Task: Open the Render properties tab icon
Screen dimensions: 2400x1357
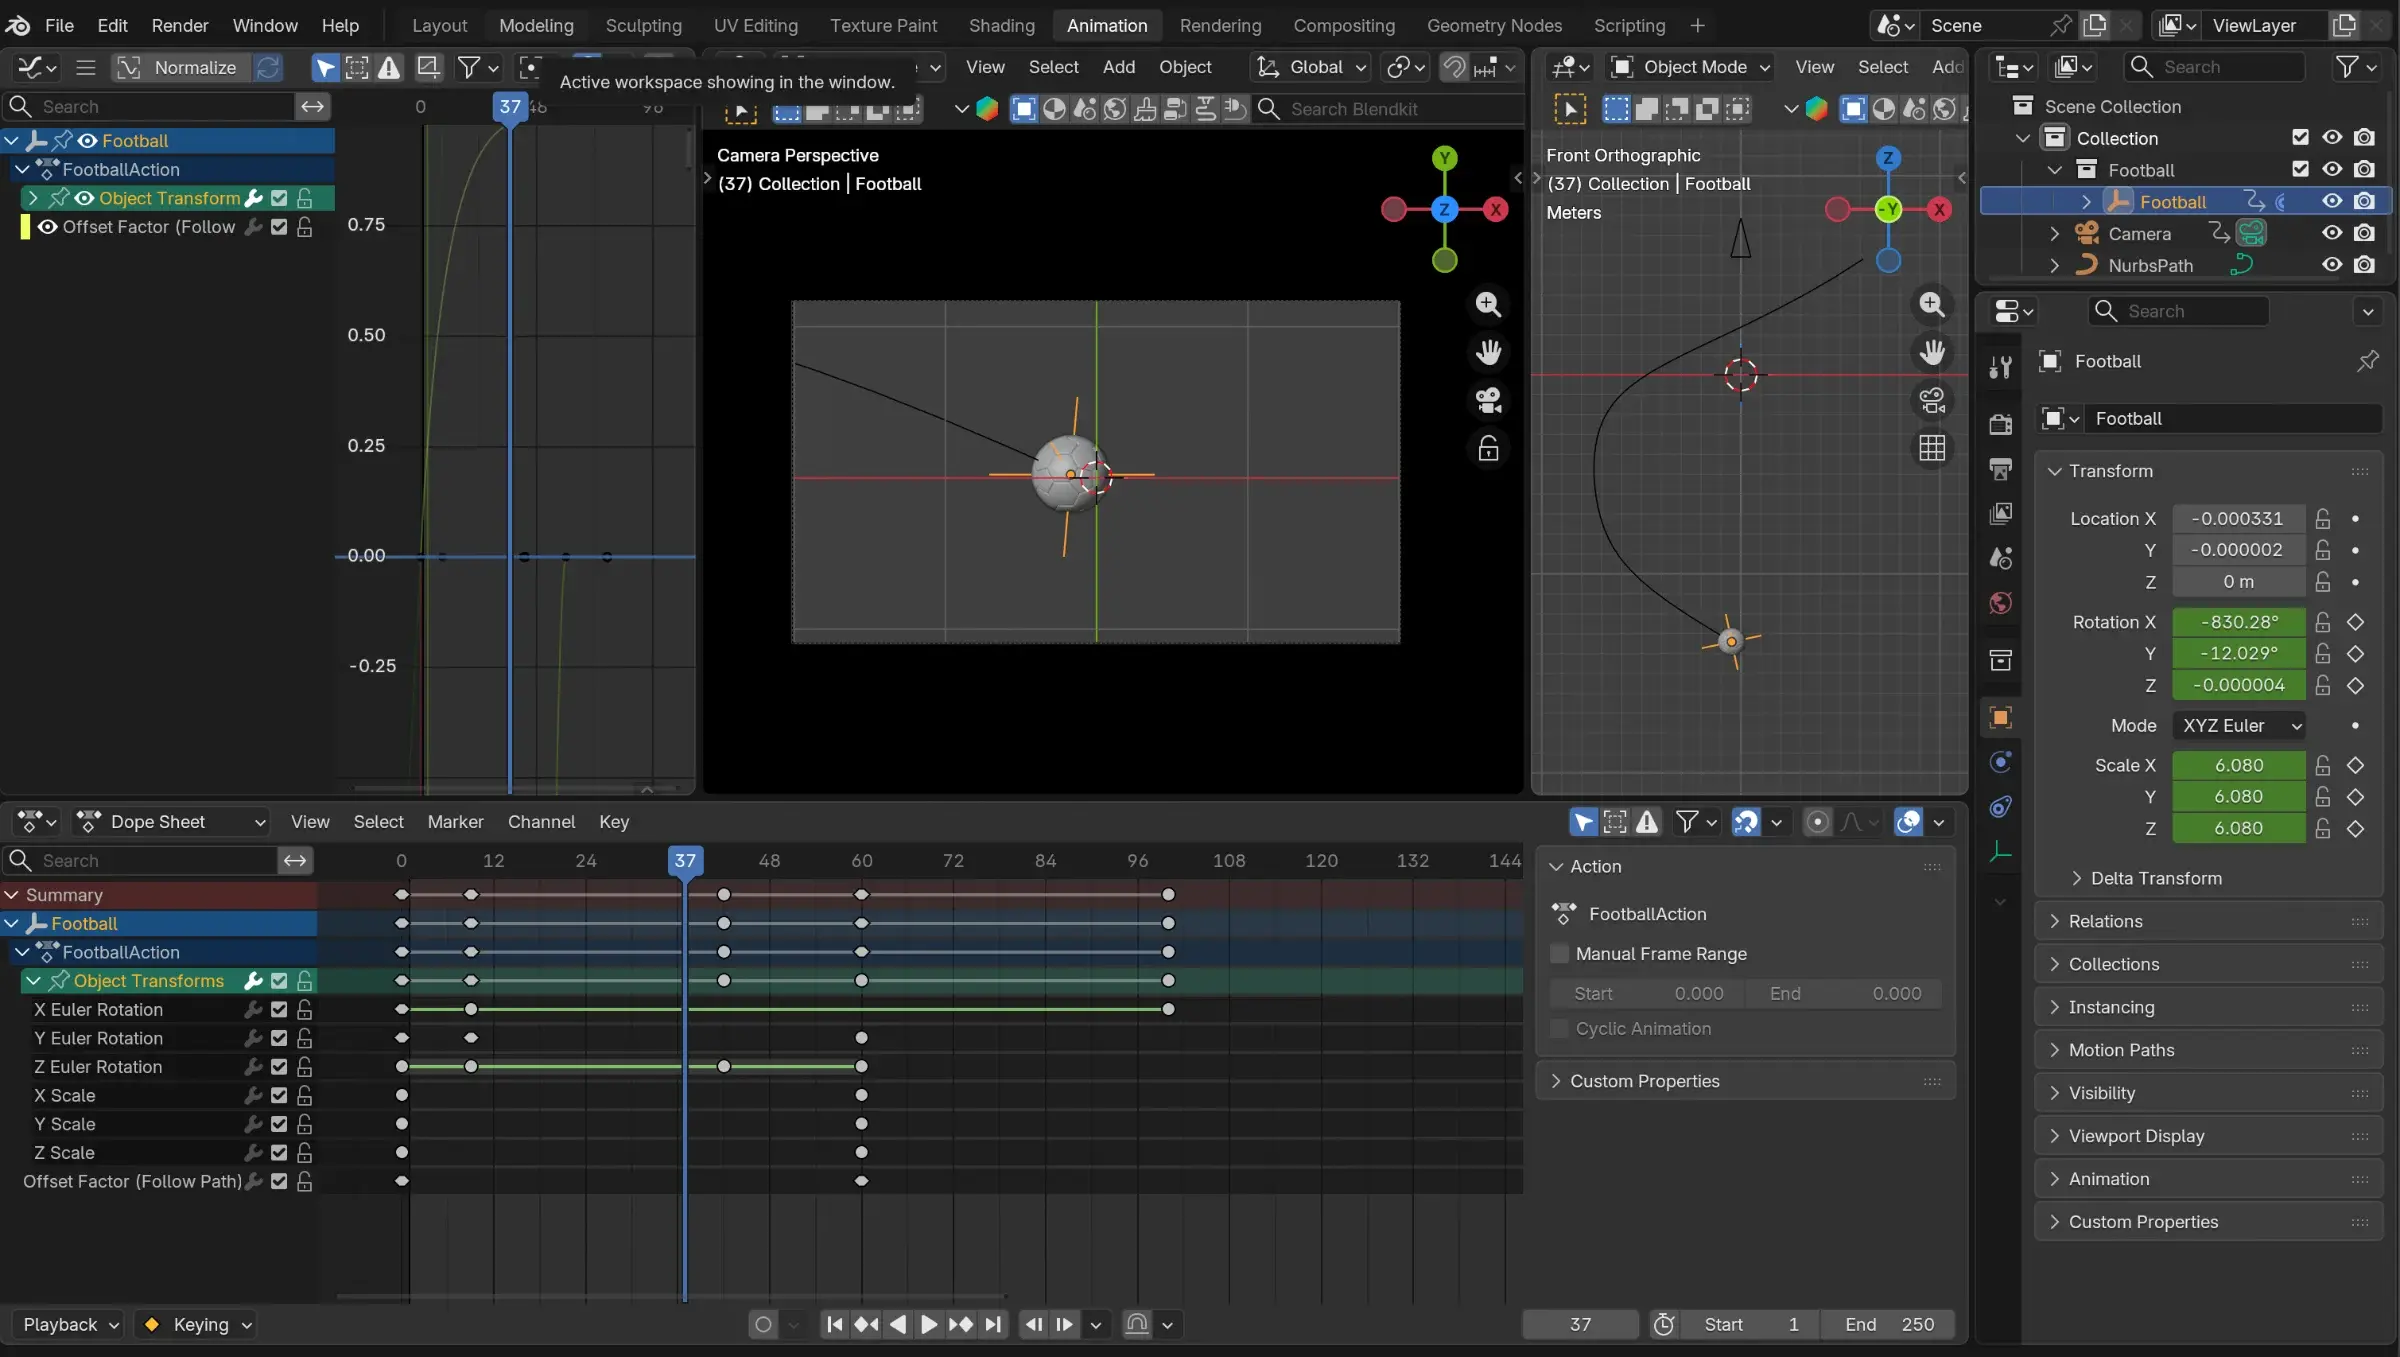Action: 2000,424
